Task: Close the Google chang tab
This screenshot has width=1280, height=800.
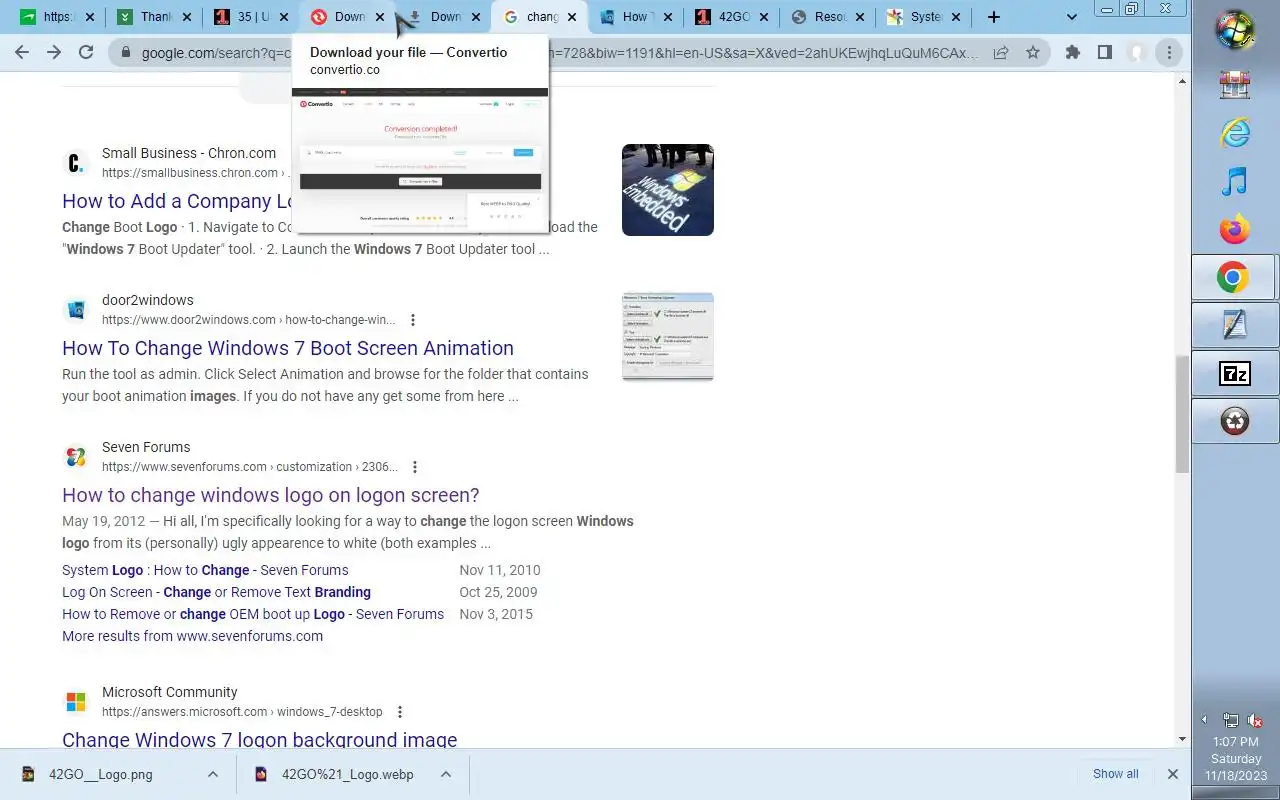Action: point(571,17)
